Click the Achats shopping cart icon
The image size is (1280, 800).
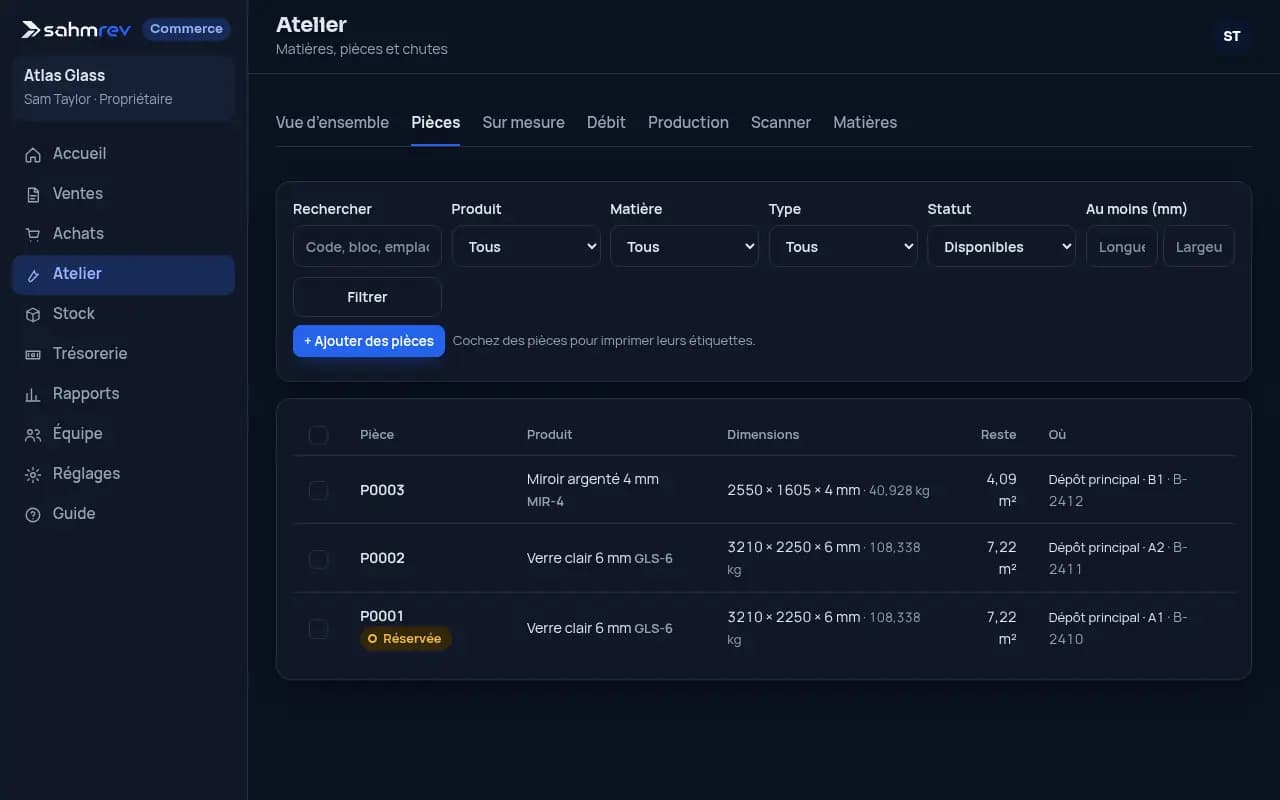point(33,234)
